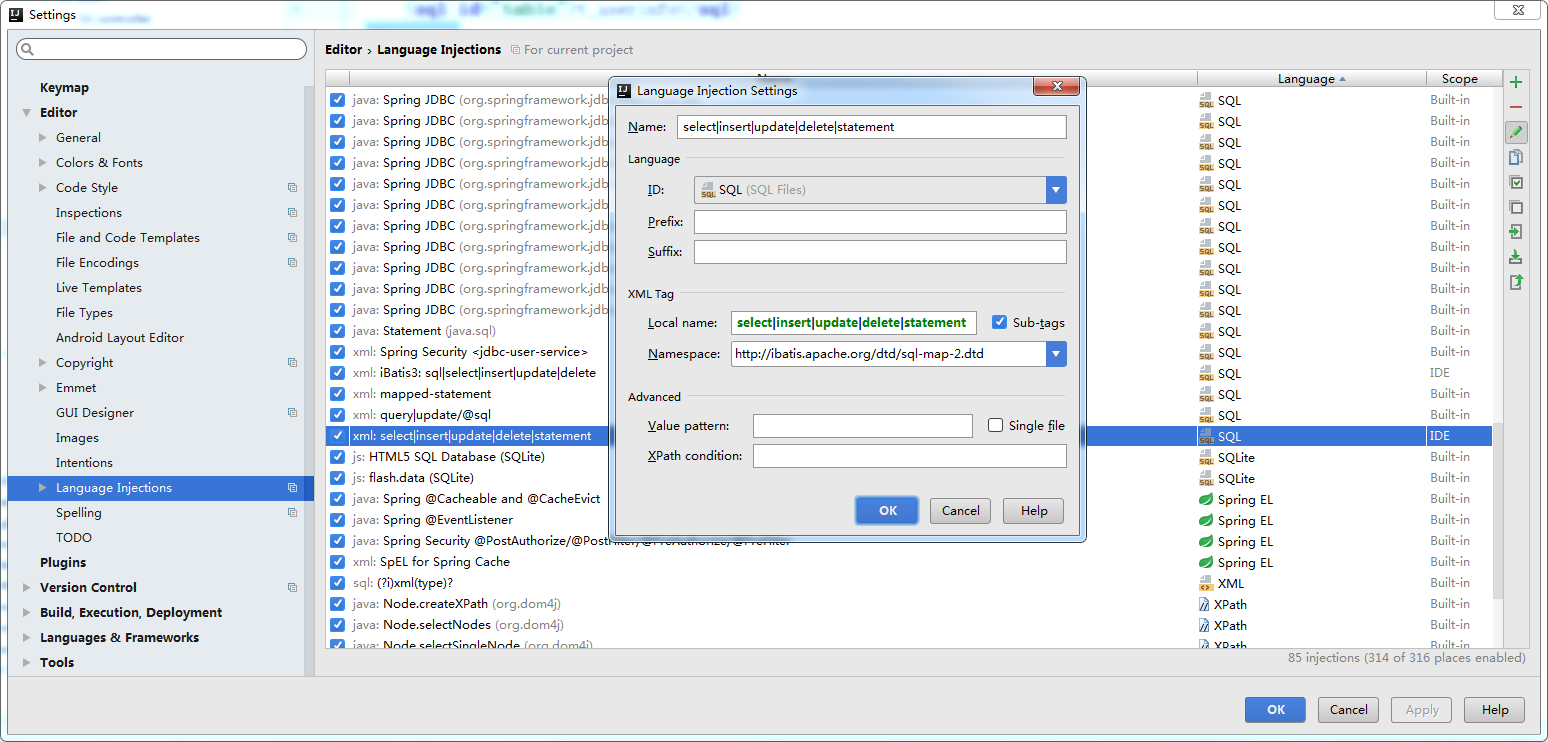Open the Inspections settings page
This screenshot has width=1548, height=742.
[90, 212]
